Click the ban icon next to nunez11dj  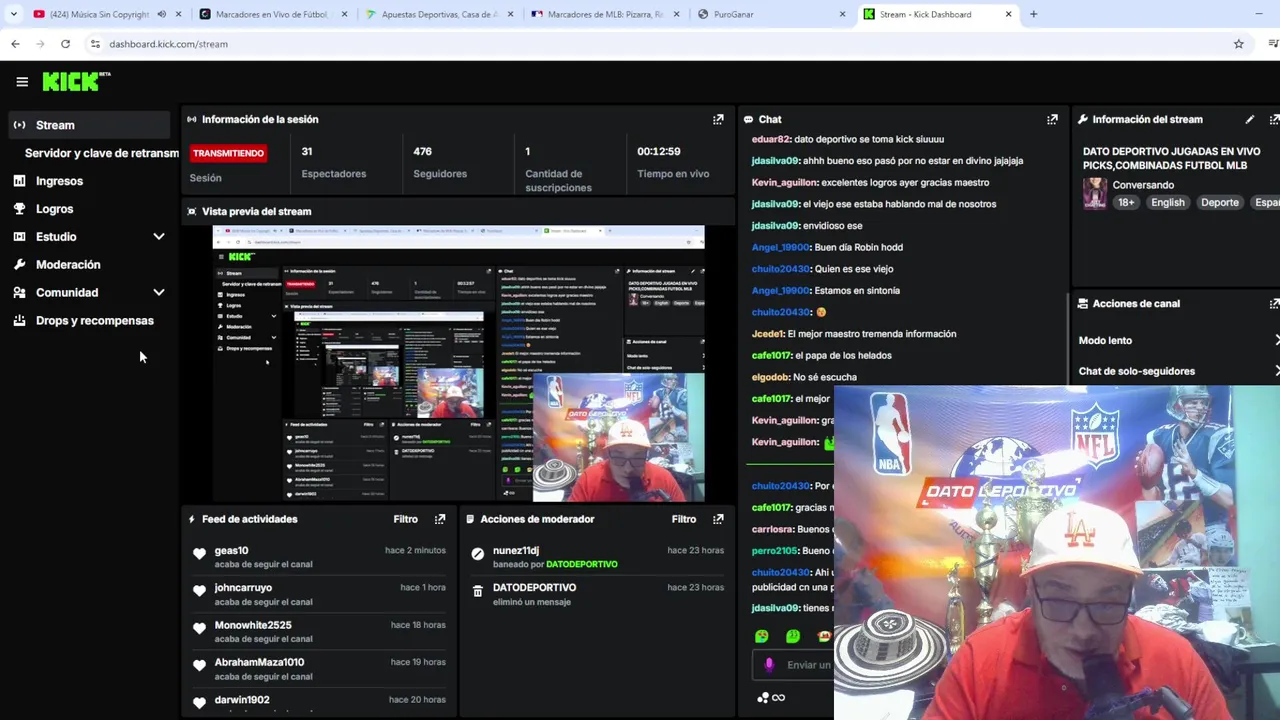(x=477, y=554)
